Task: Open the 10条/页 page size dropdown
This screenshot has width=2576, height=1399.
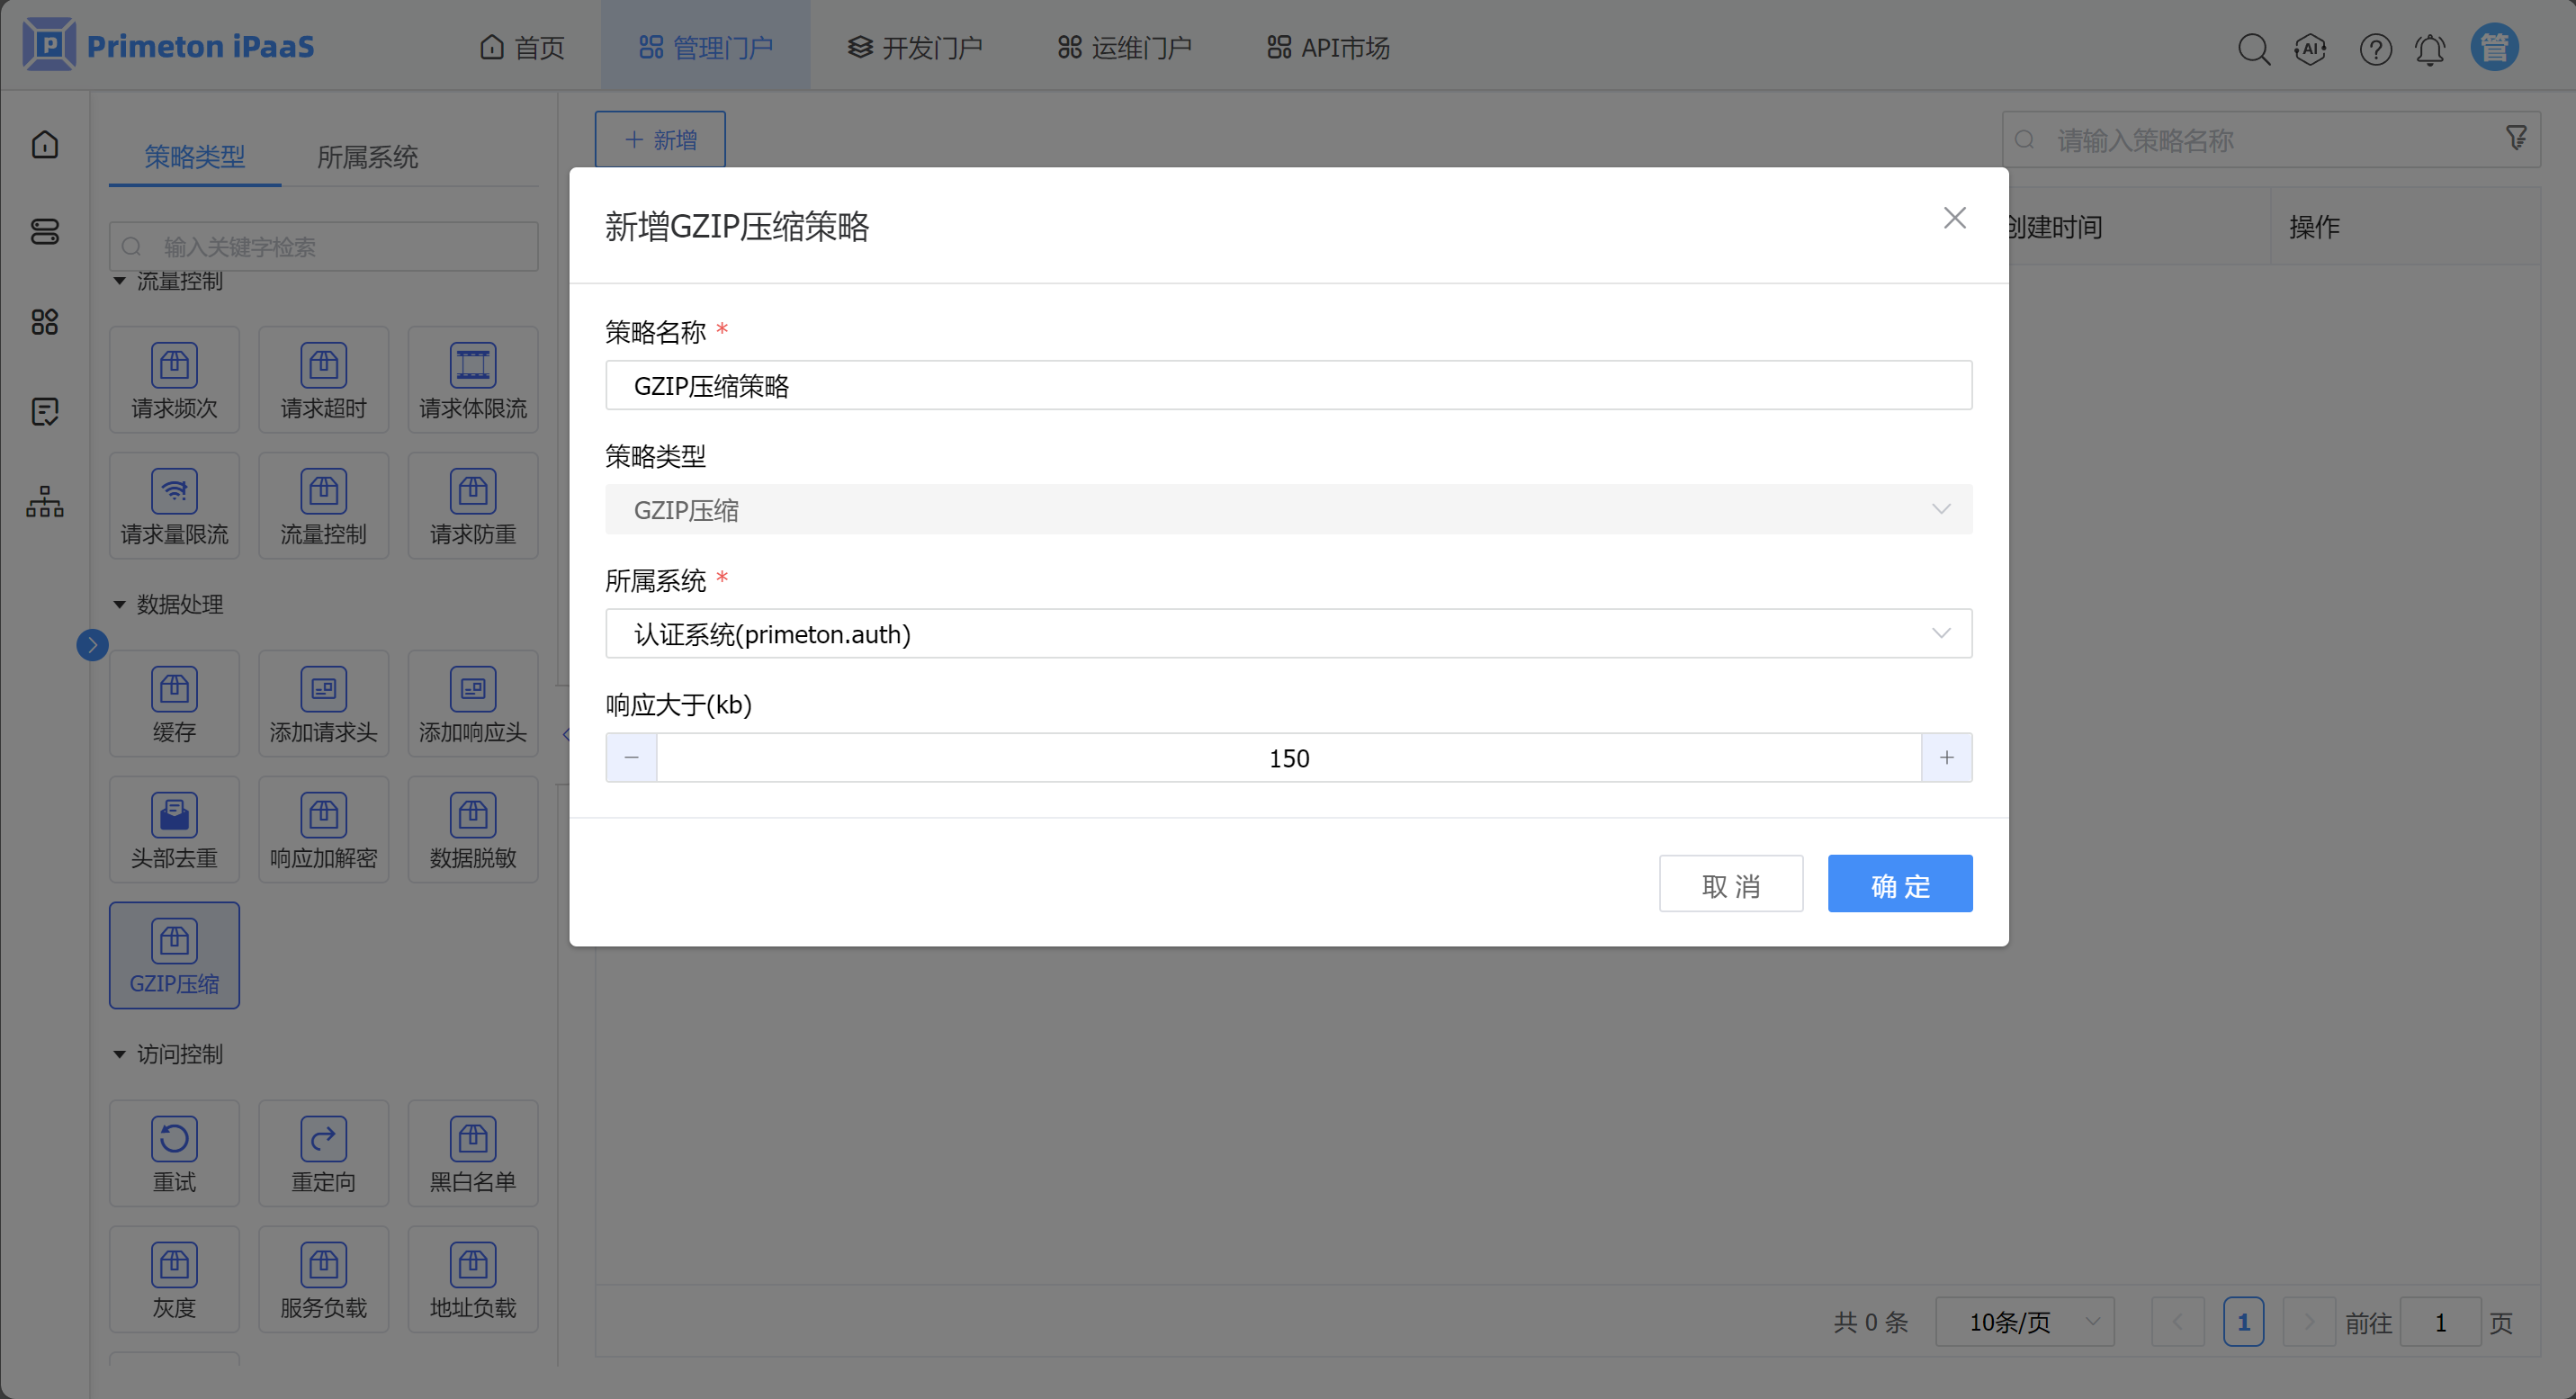Action: (2024, 1322)
